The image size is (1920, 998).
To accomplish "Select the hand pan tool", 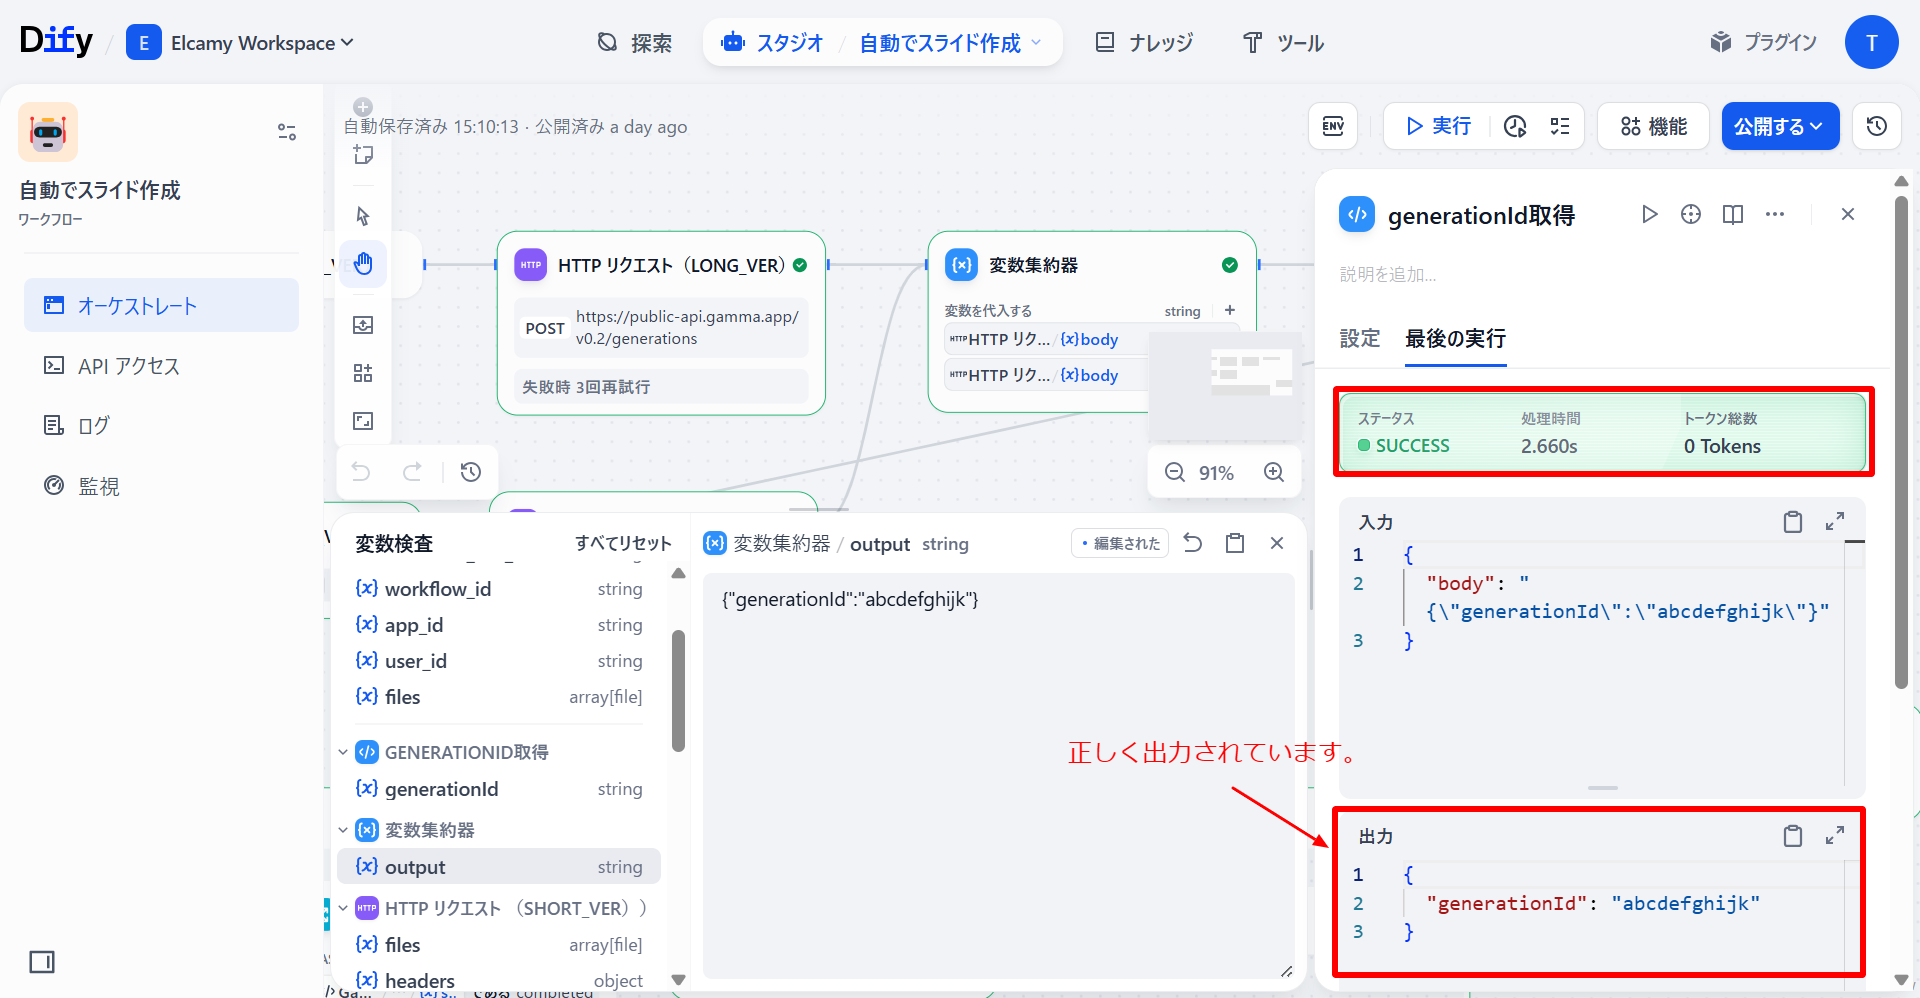I will point(363,264).
